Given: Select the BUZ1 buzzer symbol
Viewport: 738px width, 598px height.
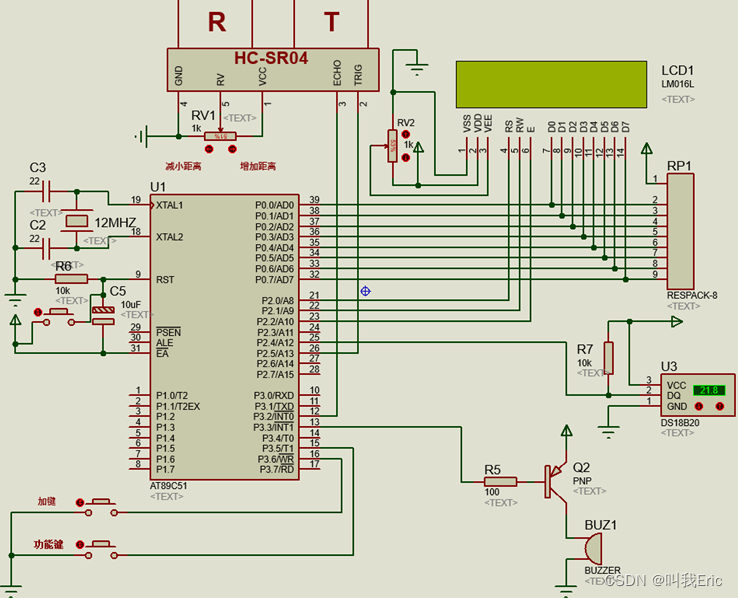Looking at the screenshot, I should (593, 549).
